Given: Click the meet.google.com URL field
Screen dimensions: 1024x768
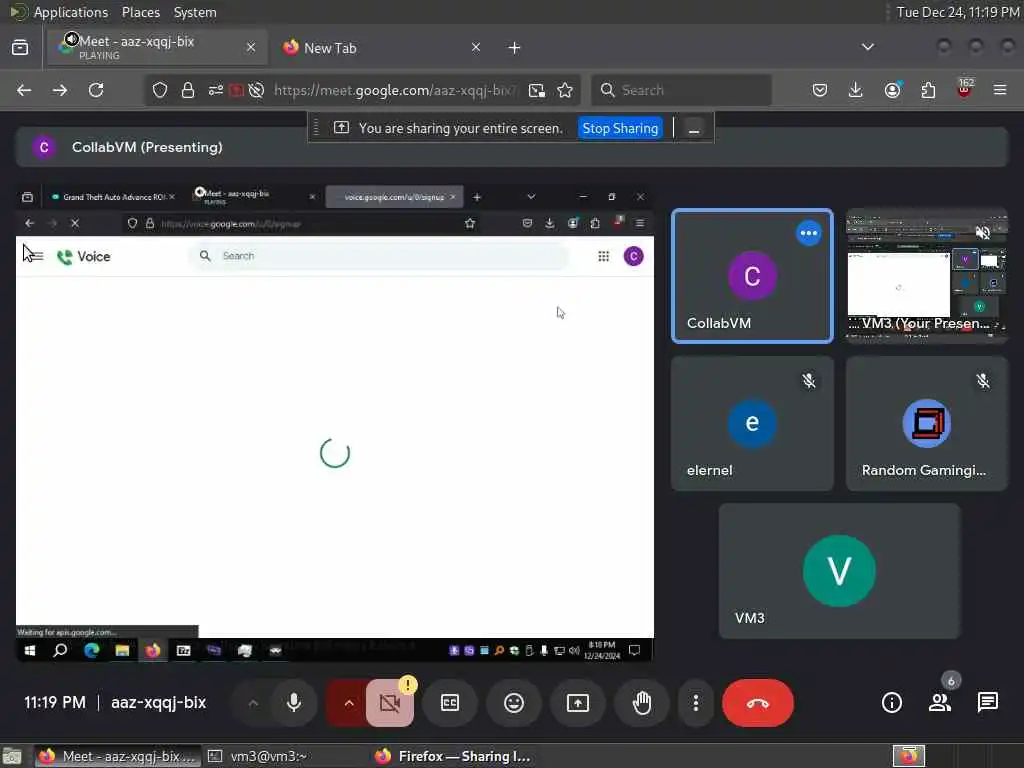Looking at the screenshot, I should point(395,90).
